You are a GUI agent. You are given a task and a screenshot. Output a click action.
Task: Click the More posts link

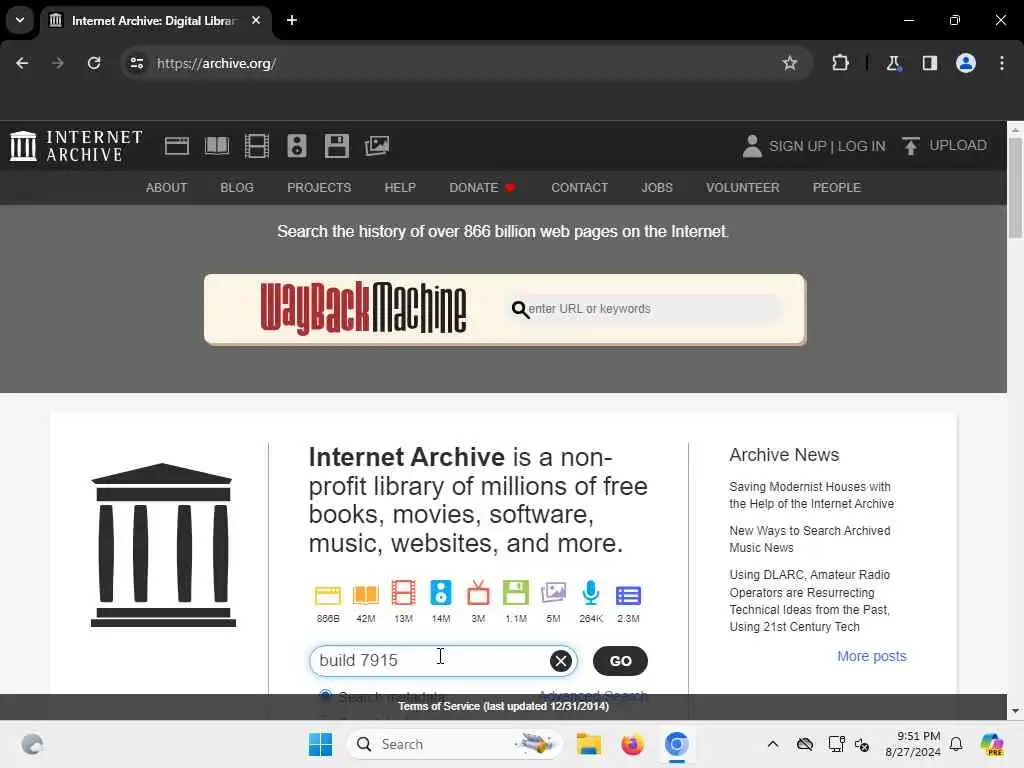pos(872,656)
